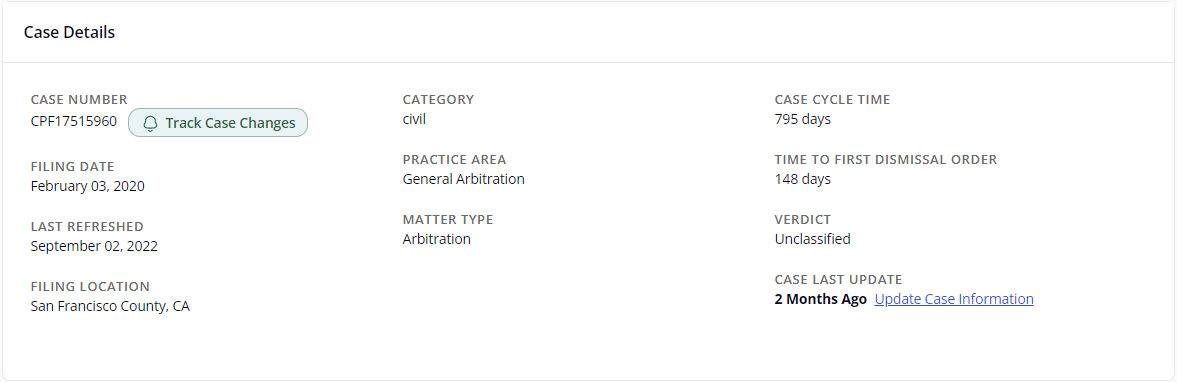Click the PRACTICE AREA label
The image size is (1177, 382).
coord(454,159)
